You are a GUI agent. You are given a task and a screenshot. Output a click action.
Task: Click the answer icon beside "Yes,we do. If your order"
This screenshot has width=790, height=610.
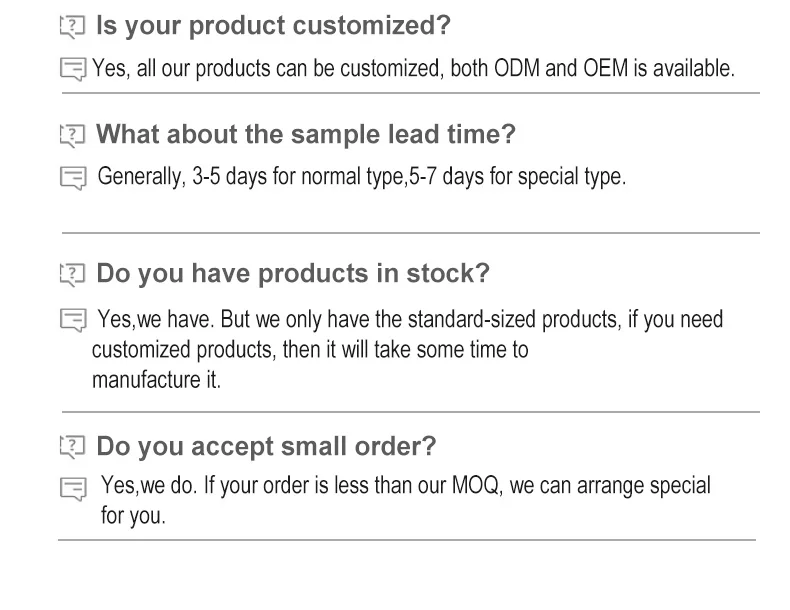pos(73,490)
